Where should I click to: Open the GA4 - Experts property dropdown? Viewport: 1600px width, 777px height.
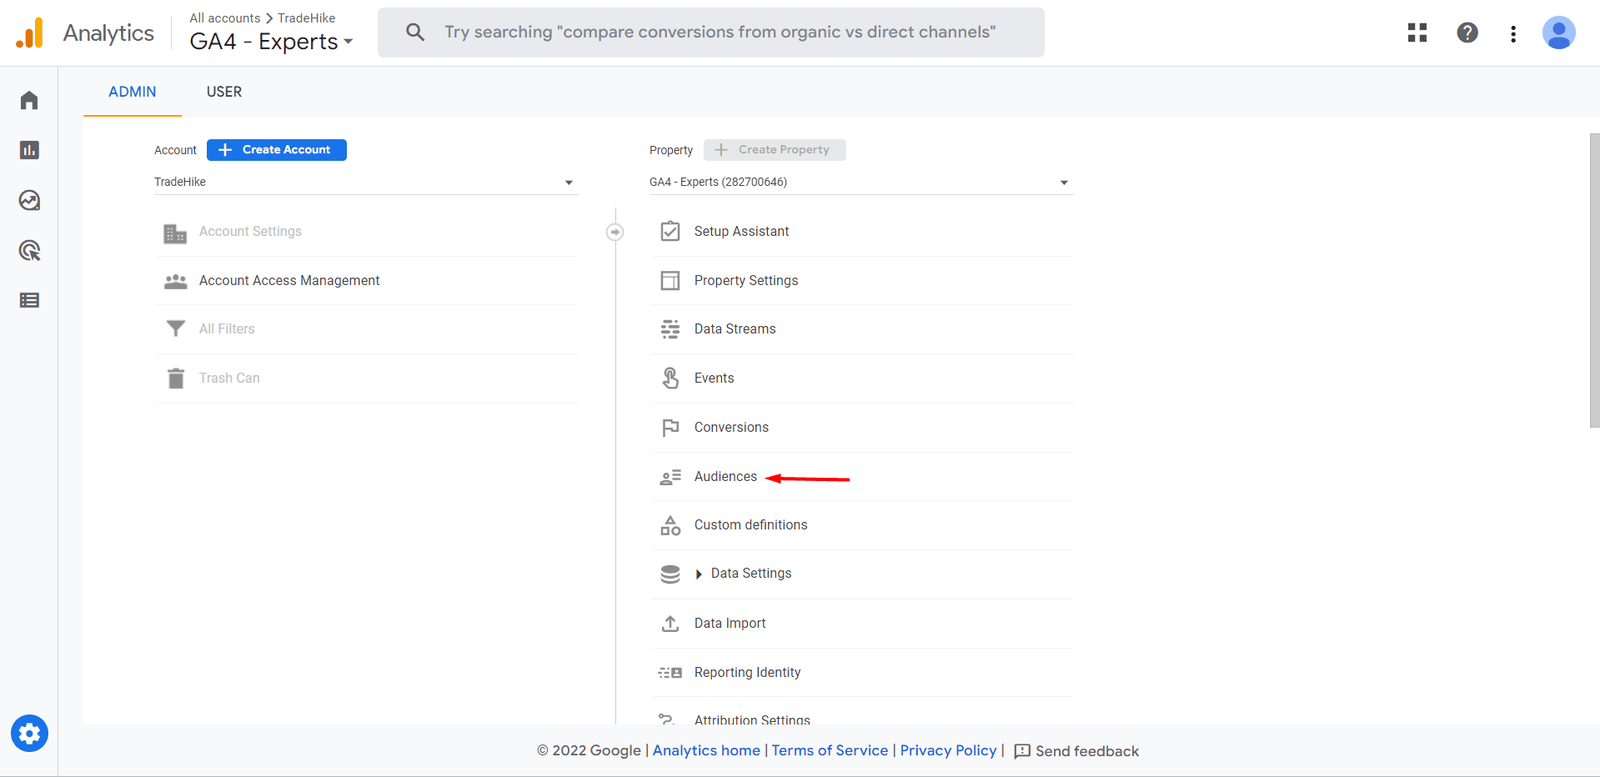point(860,182)
